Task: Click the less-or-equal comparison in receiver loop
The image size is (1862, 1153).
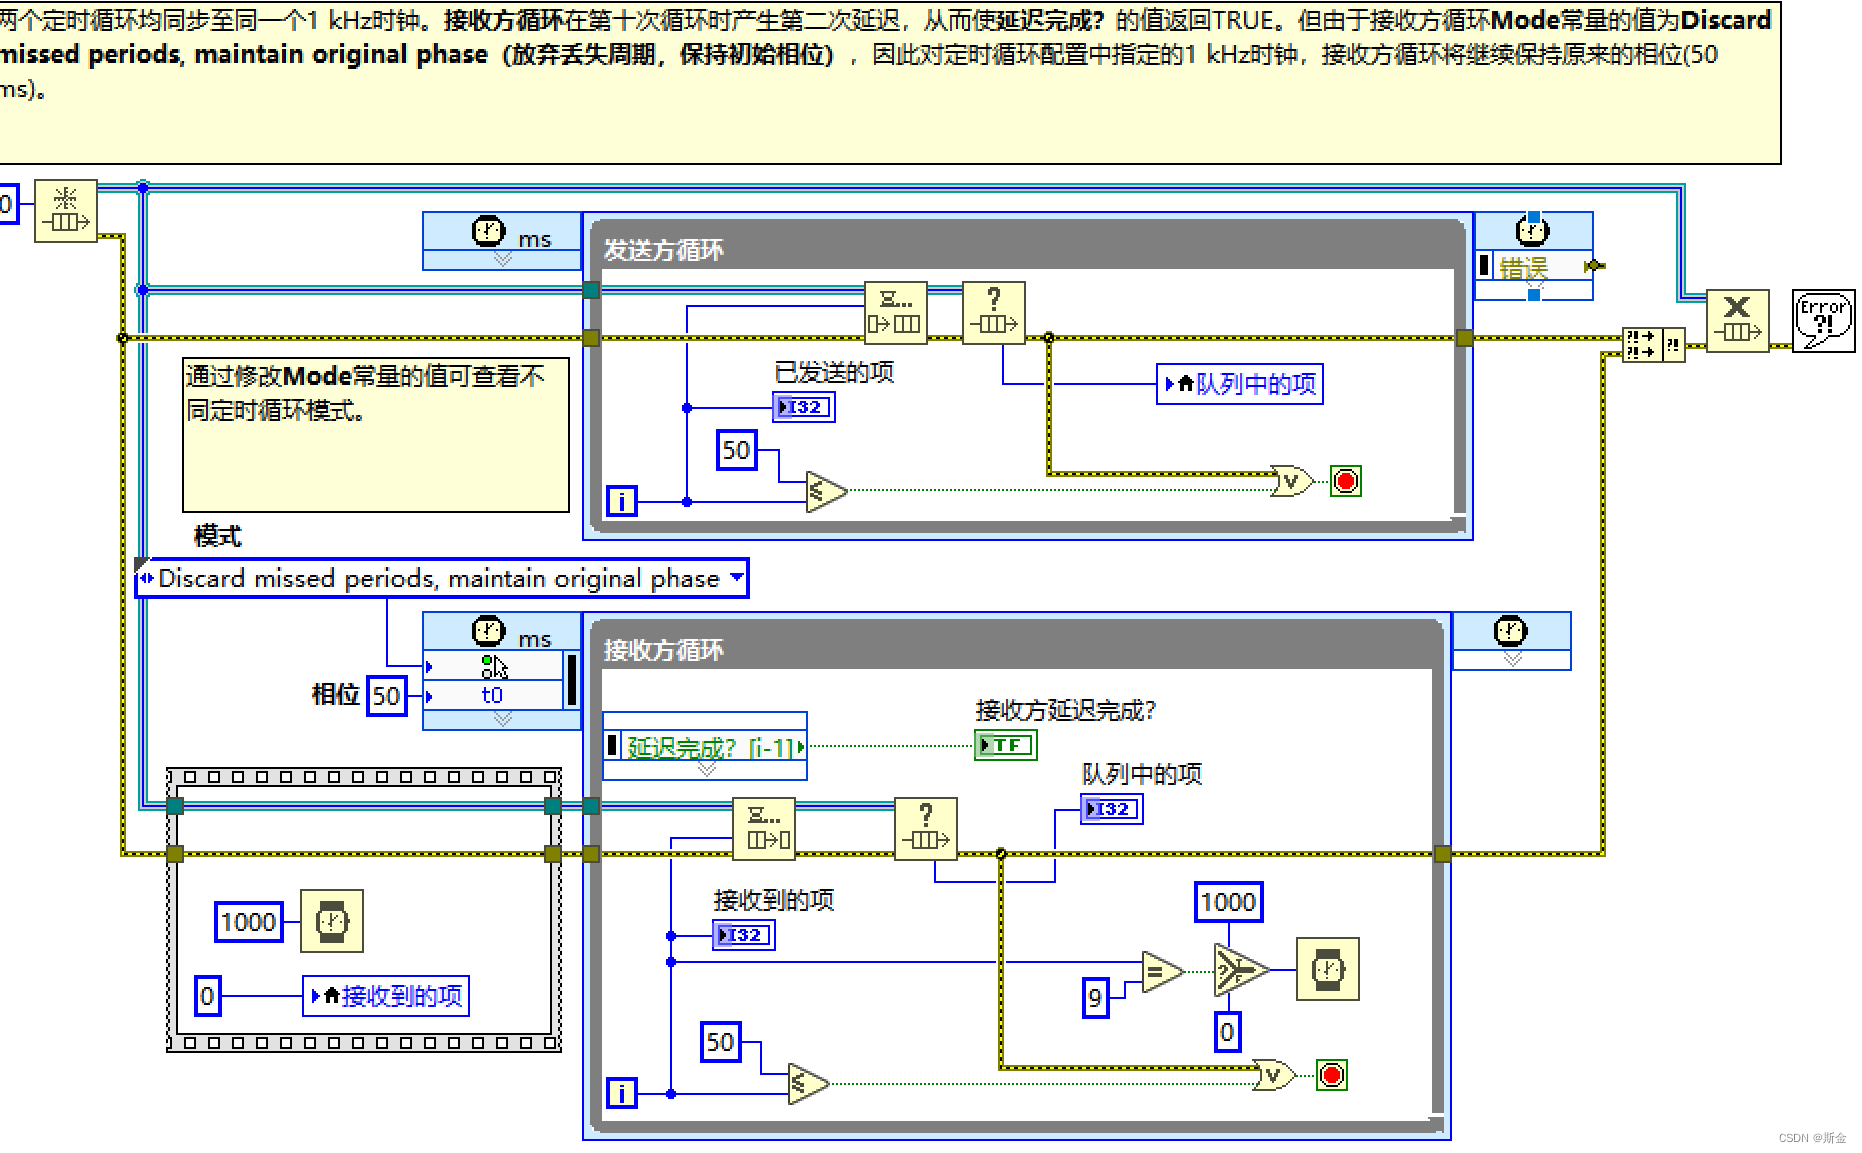Action: pyautogui.click(x=808, y=1083)
